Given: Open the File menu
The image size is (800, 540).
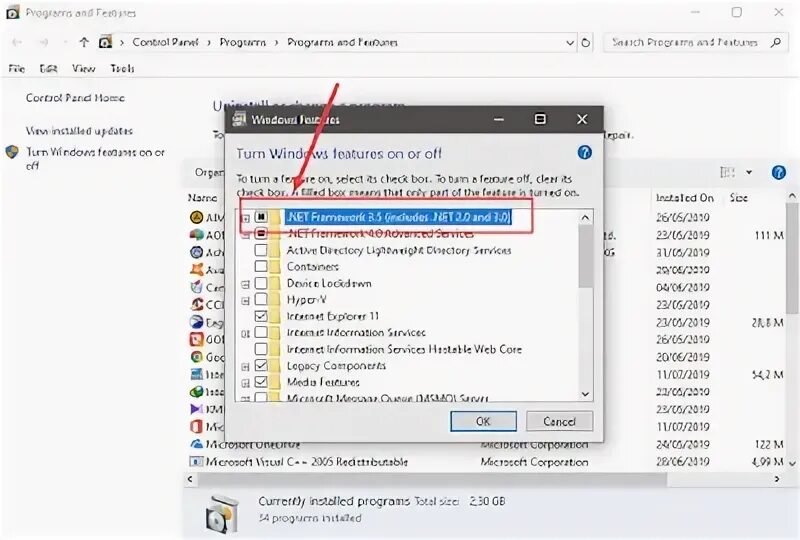Looking at the screenshot, I should coord(16,68).
